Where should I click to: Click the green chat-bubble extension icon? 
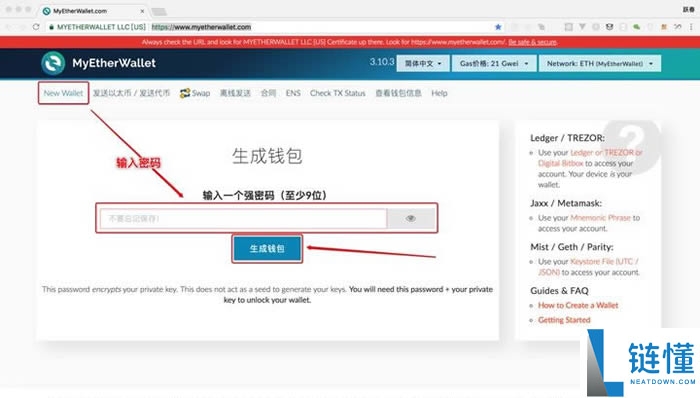coord(637,27)
